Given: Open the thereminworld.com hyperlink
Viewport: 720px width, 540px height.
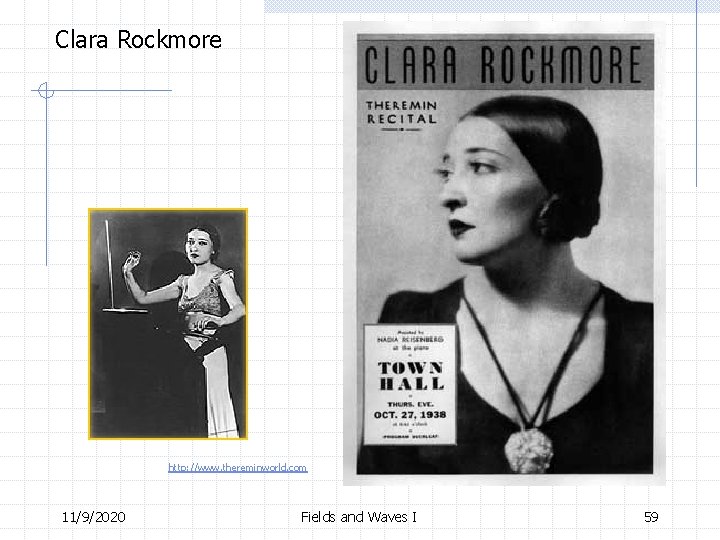Looking at the screenshot, I should click(x=237, y=468).
